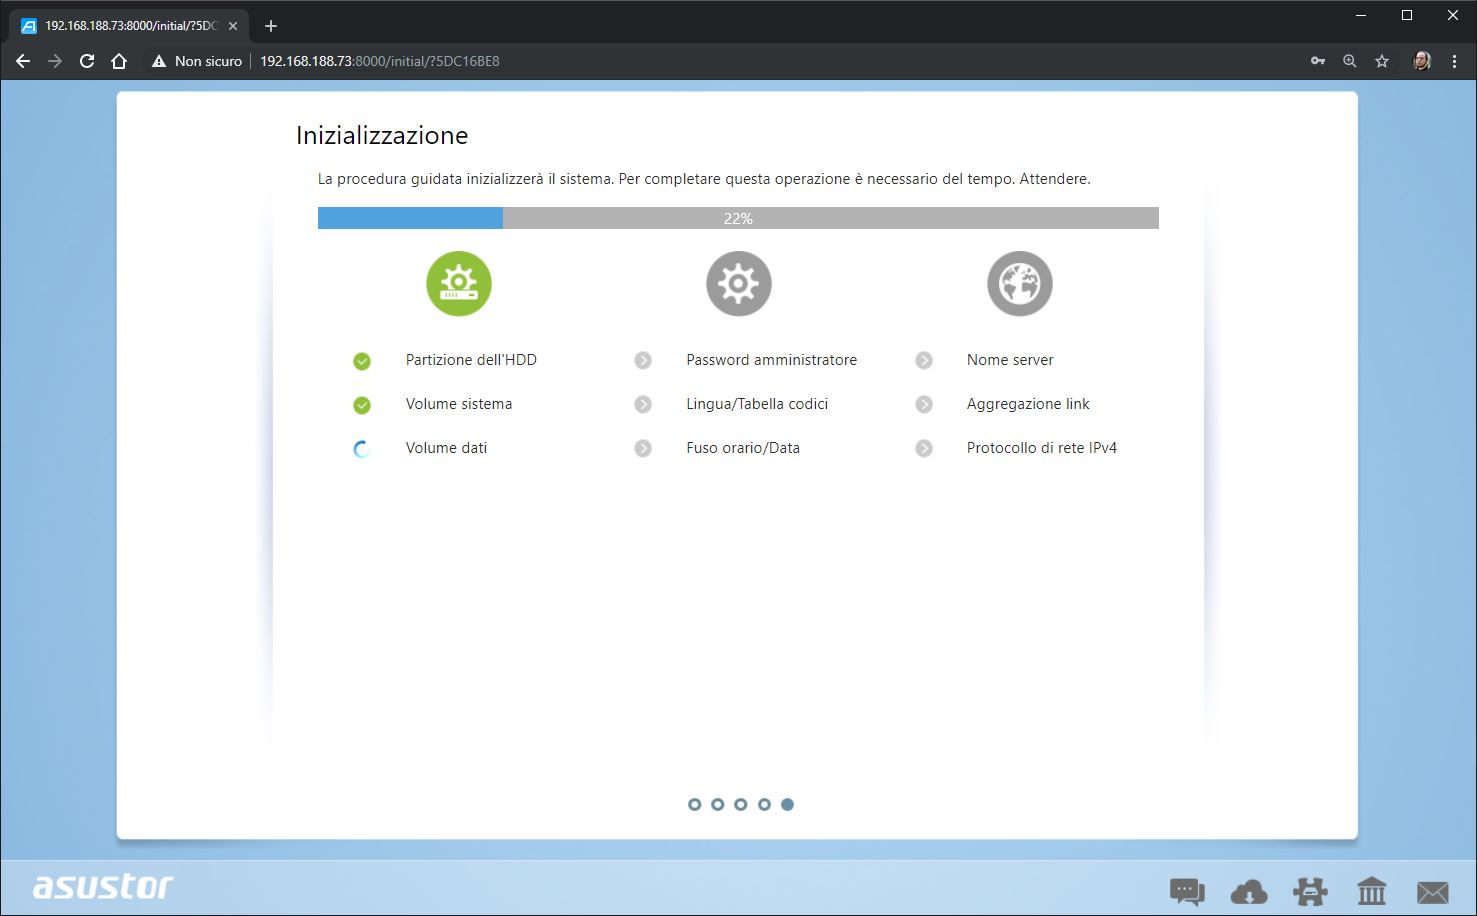
Task: Click the Non sicuro security warning
Action: tap(197, 61)
